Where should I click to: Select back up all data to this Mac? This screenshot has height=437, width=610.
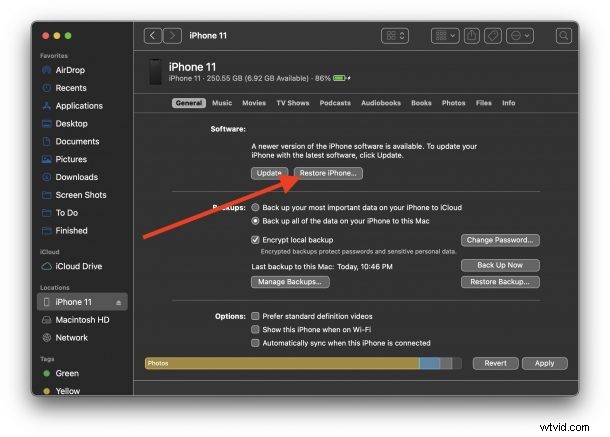(x=255, y=221)
